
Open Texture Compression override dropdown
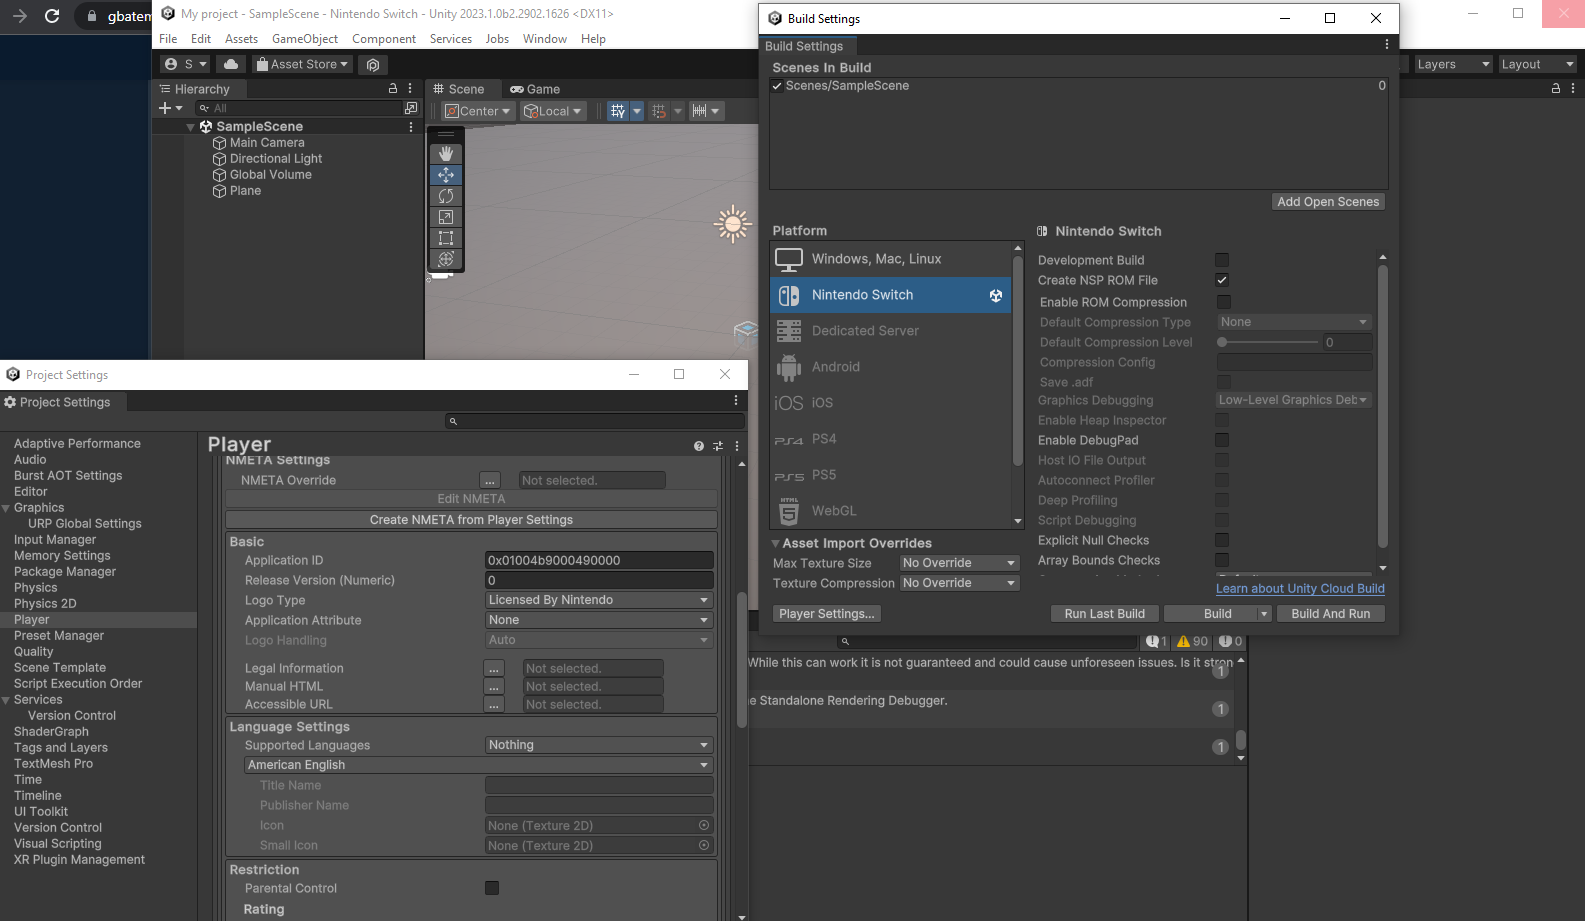[959, 583]
